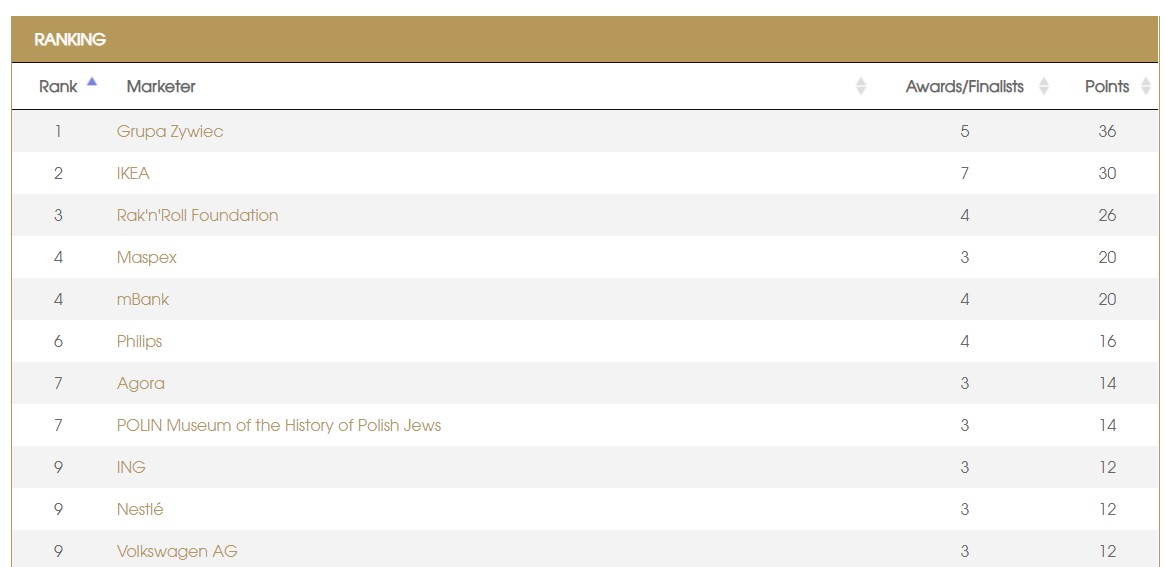Sort table by Rank header

[x=58, y=87]
